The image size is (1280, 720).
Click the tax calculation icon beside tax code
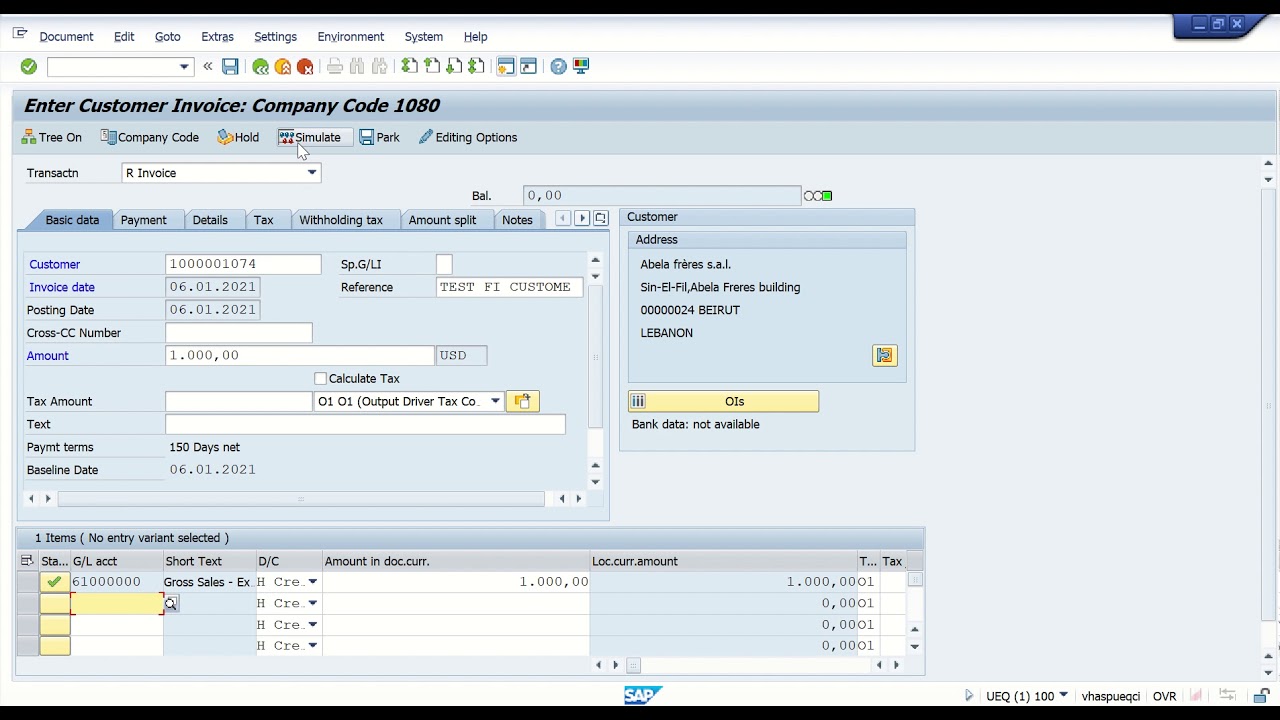tap(522, 401)
